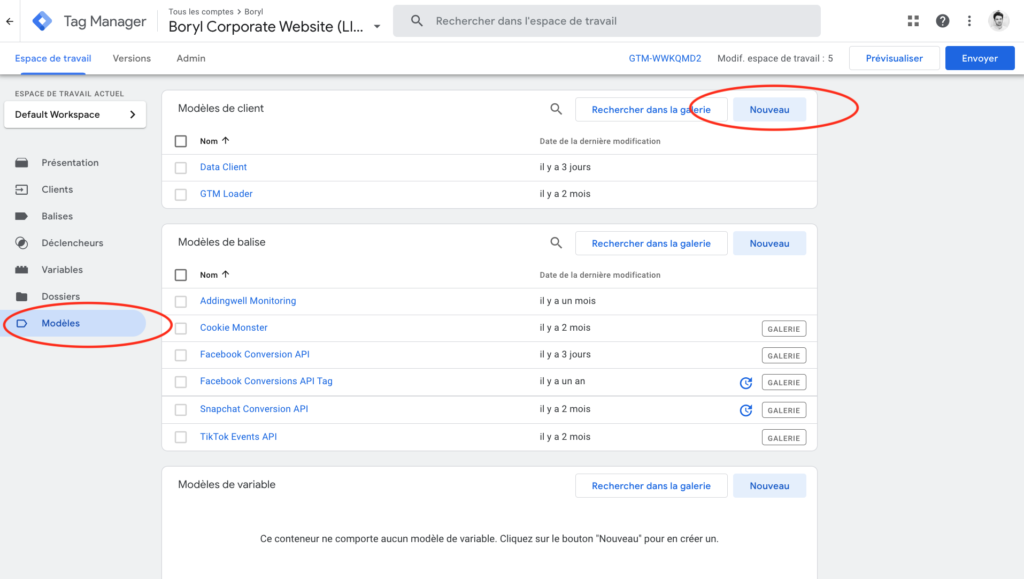The height and width of the screenshot is (579, 1024).
Task: Expand the Default Workspace selector
Action: point(75,114)
